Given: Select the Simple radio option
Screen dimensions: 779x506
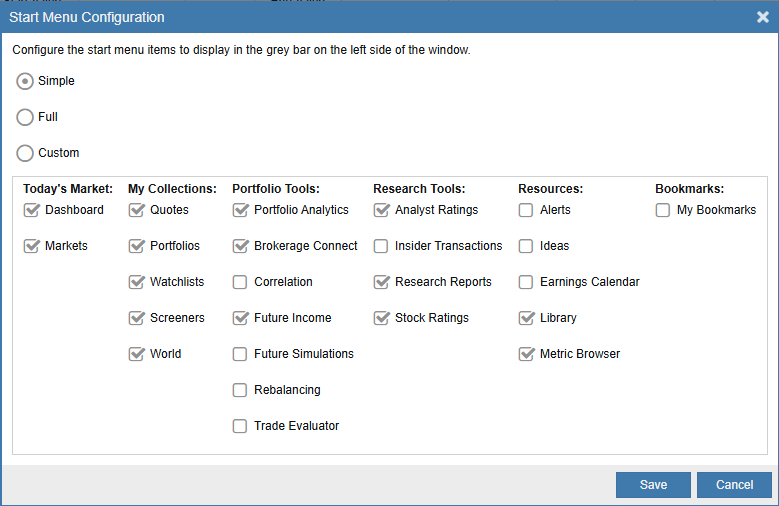Looking at the screenshot, I should 25,81.
